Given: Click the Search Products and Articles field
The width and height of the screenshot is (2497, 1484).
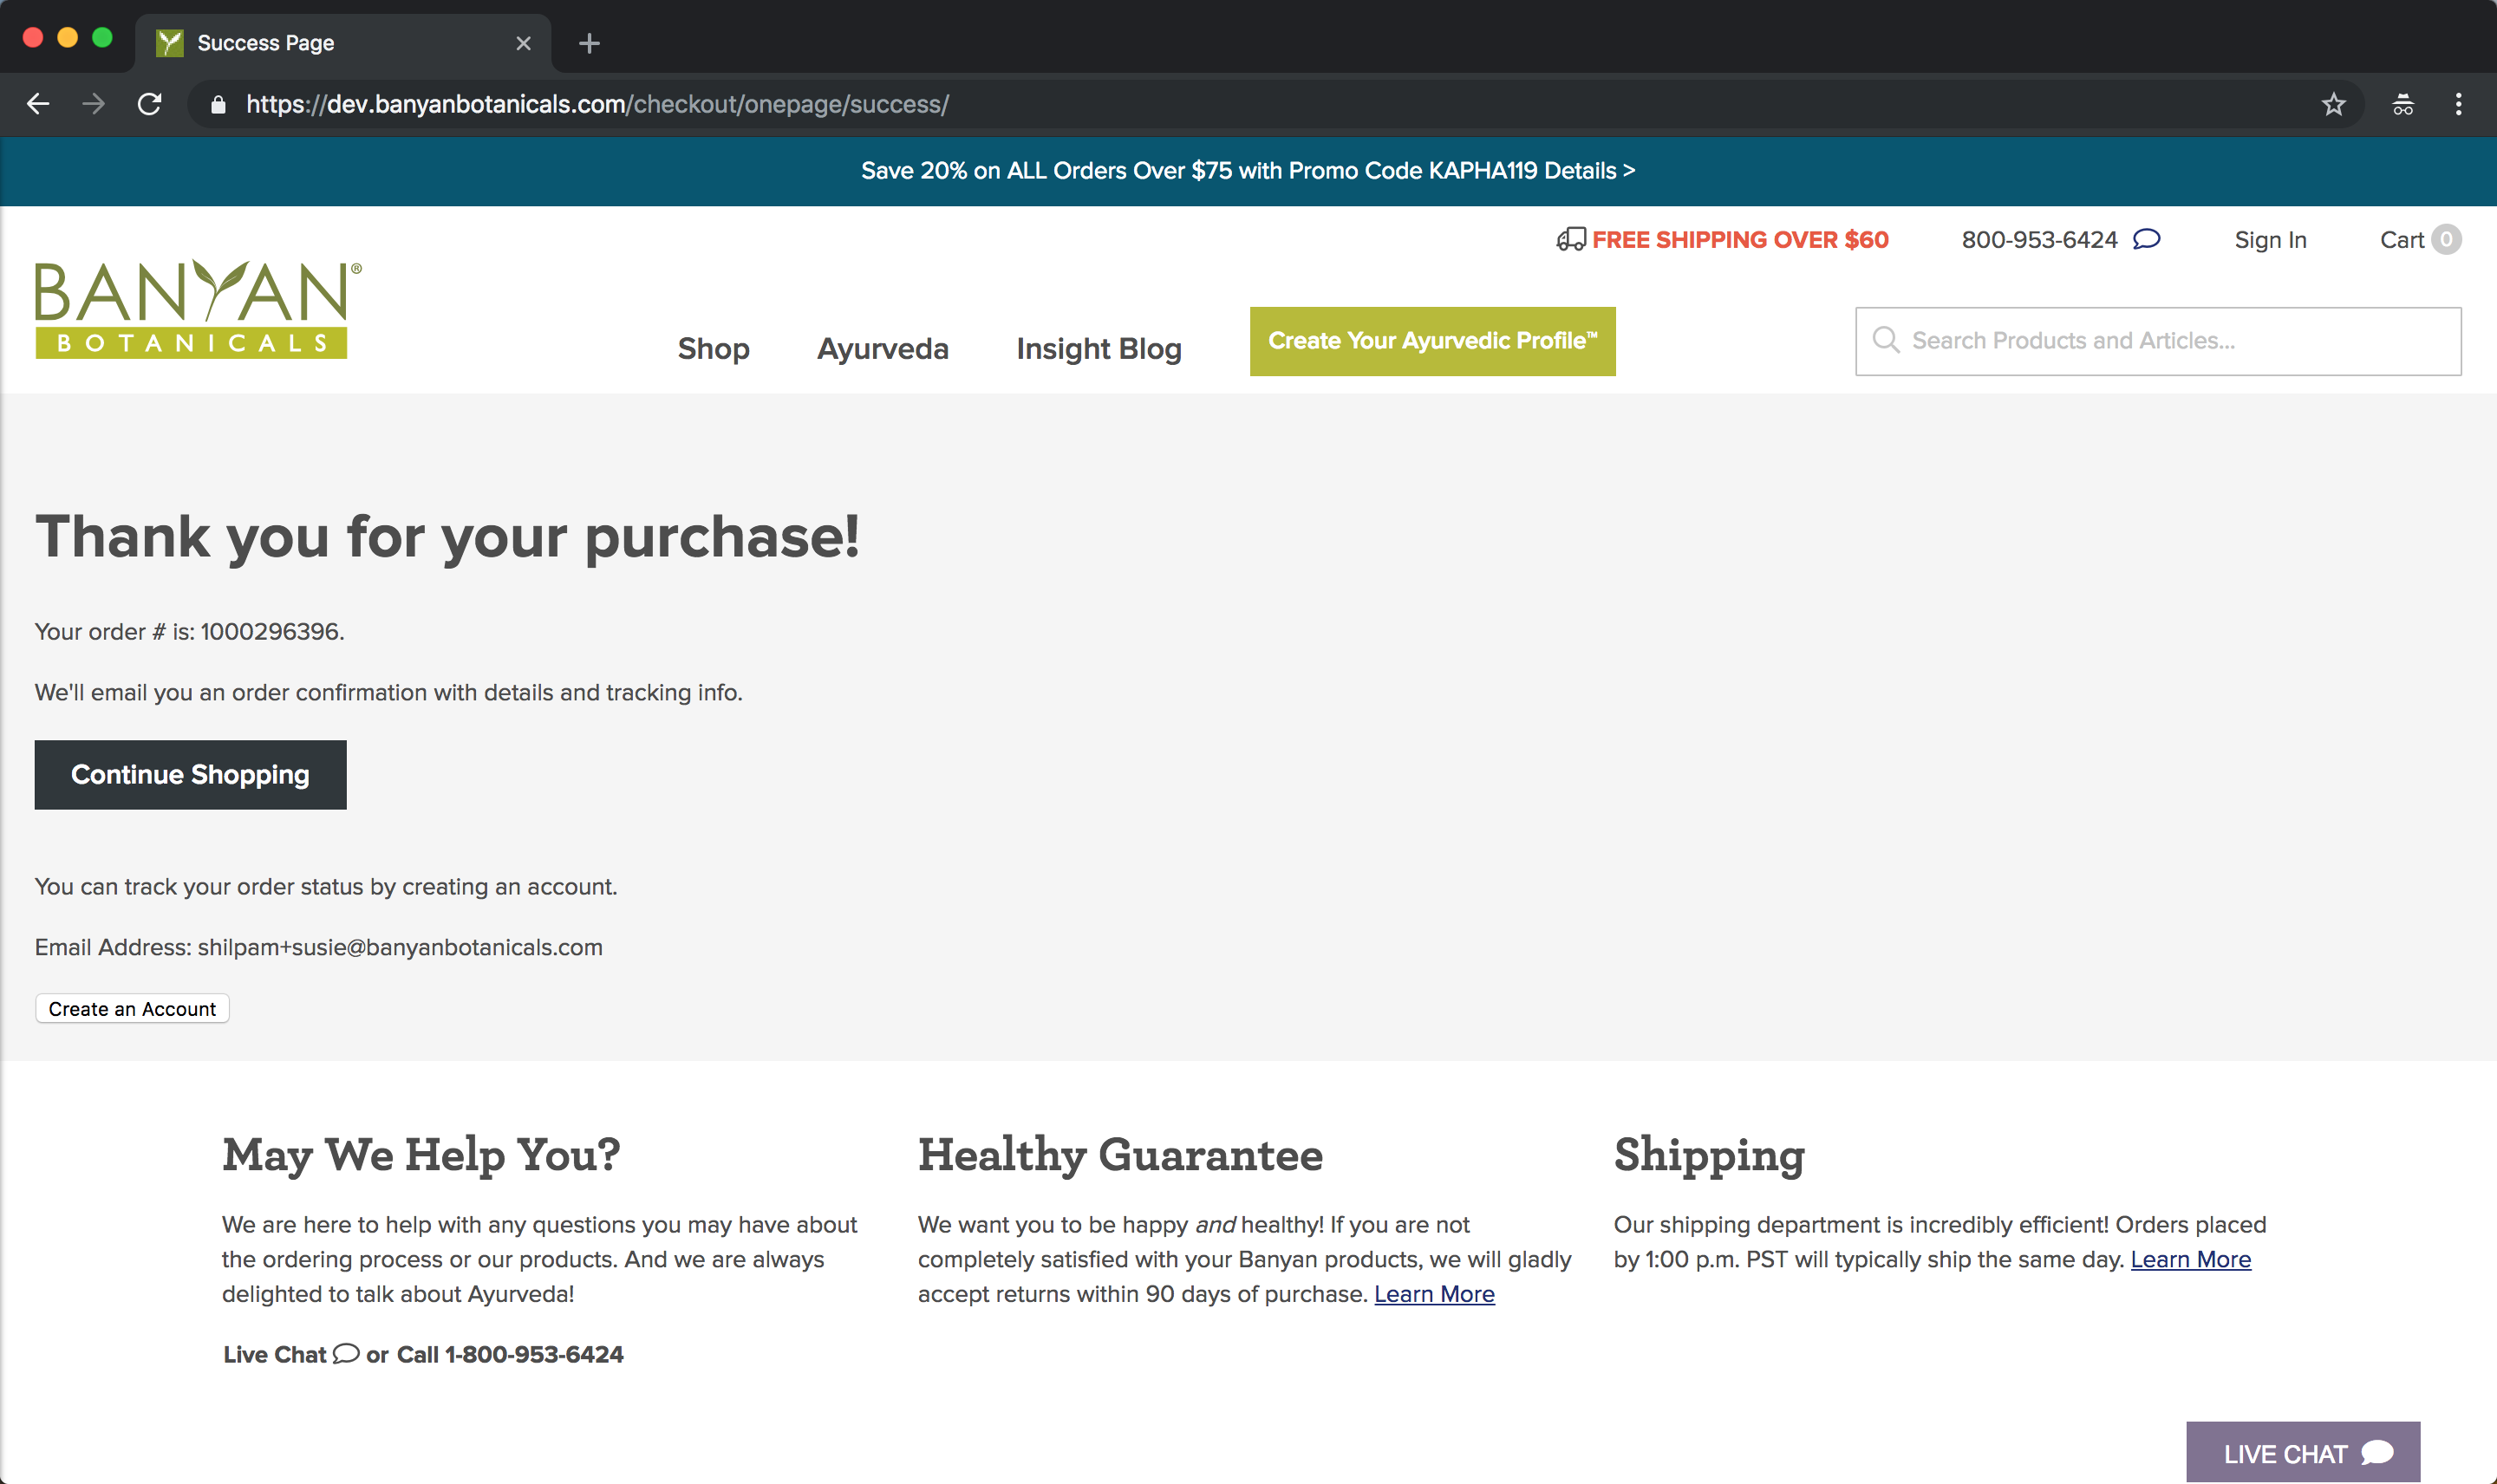Looking at the screenshot, I should [x=2158, y=341].
